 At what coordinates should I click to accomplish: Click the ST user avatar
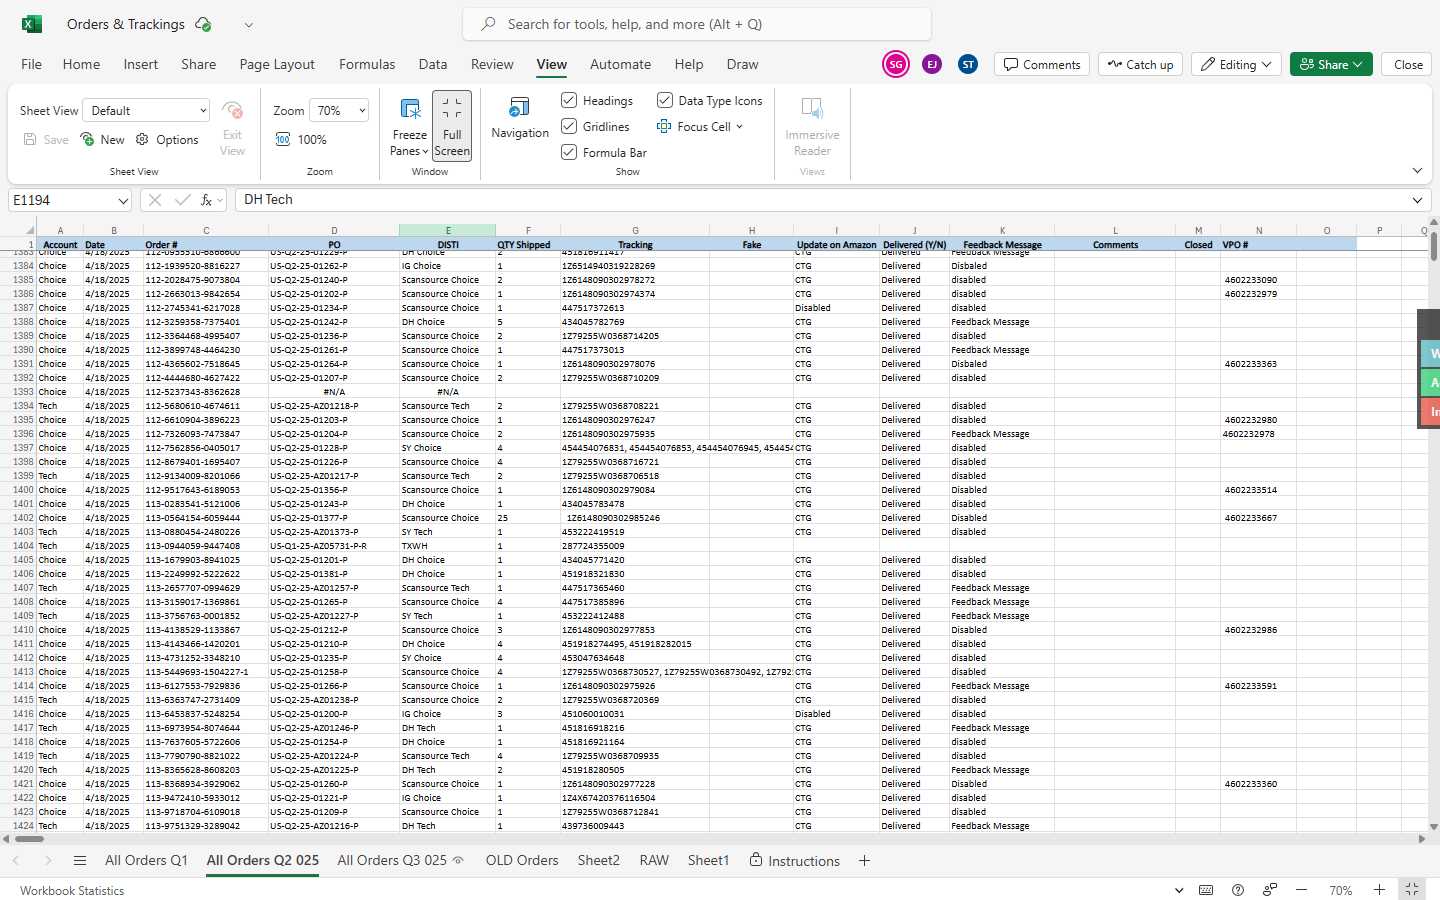click(968, 64)
